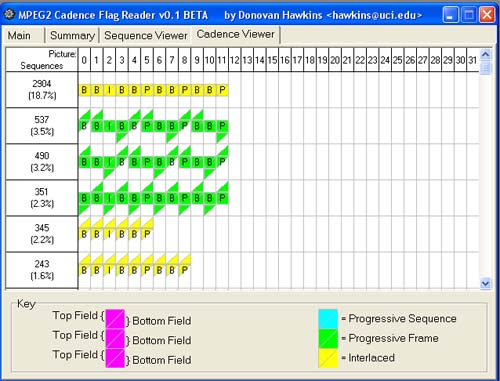Click the cyan Progressive Sequence swatch
500x381 pixels.
point(328,319)
